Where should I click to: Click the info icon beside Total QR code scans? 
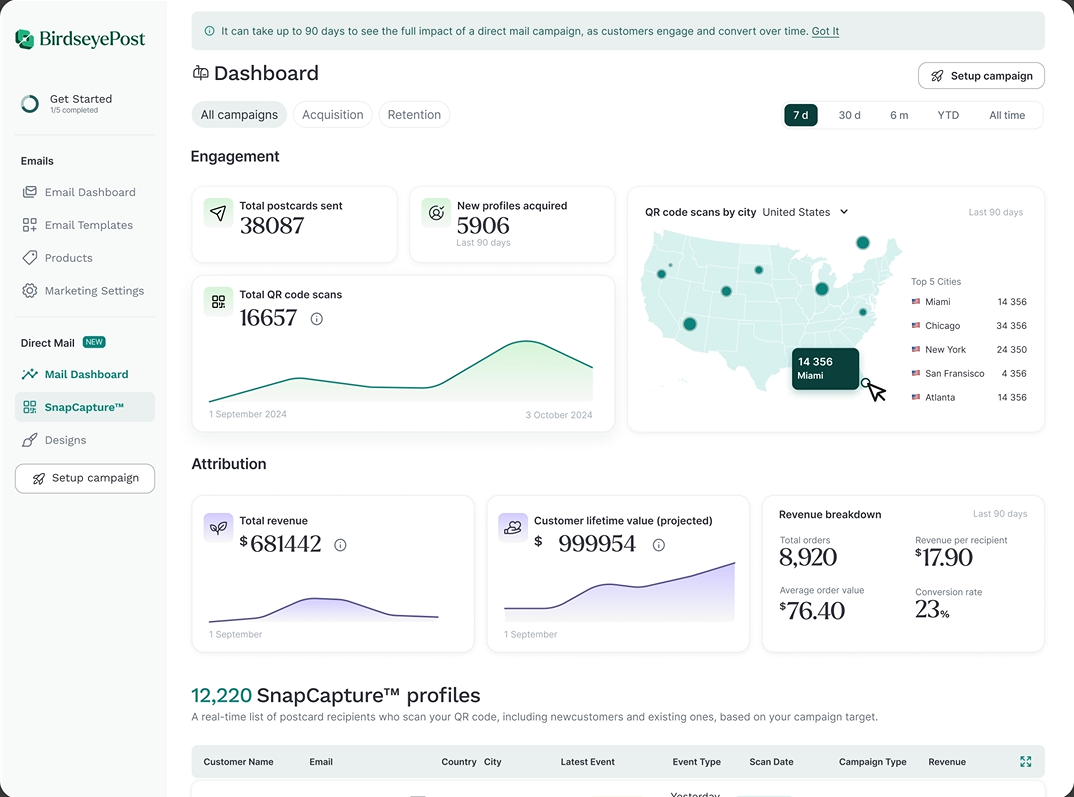point(317,319)
